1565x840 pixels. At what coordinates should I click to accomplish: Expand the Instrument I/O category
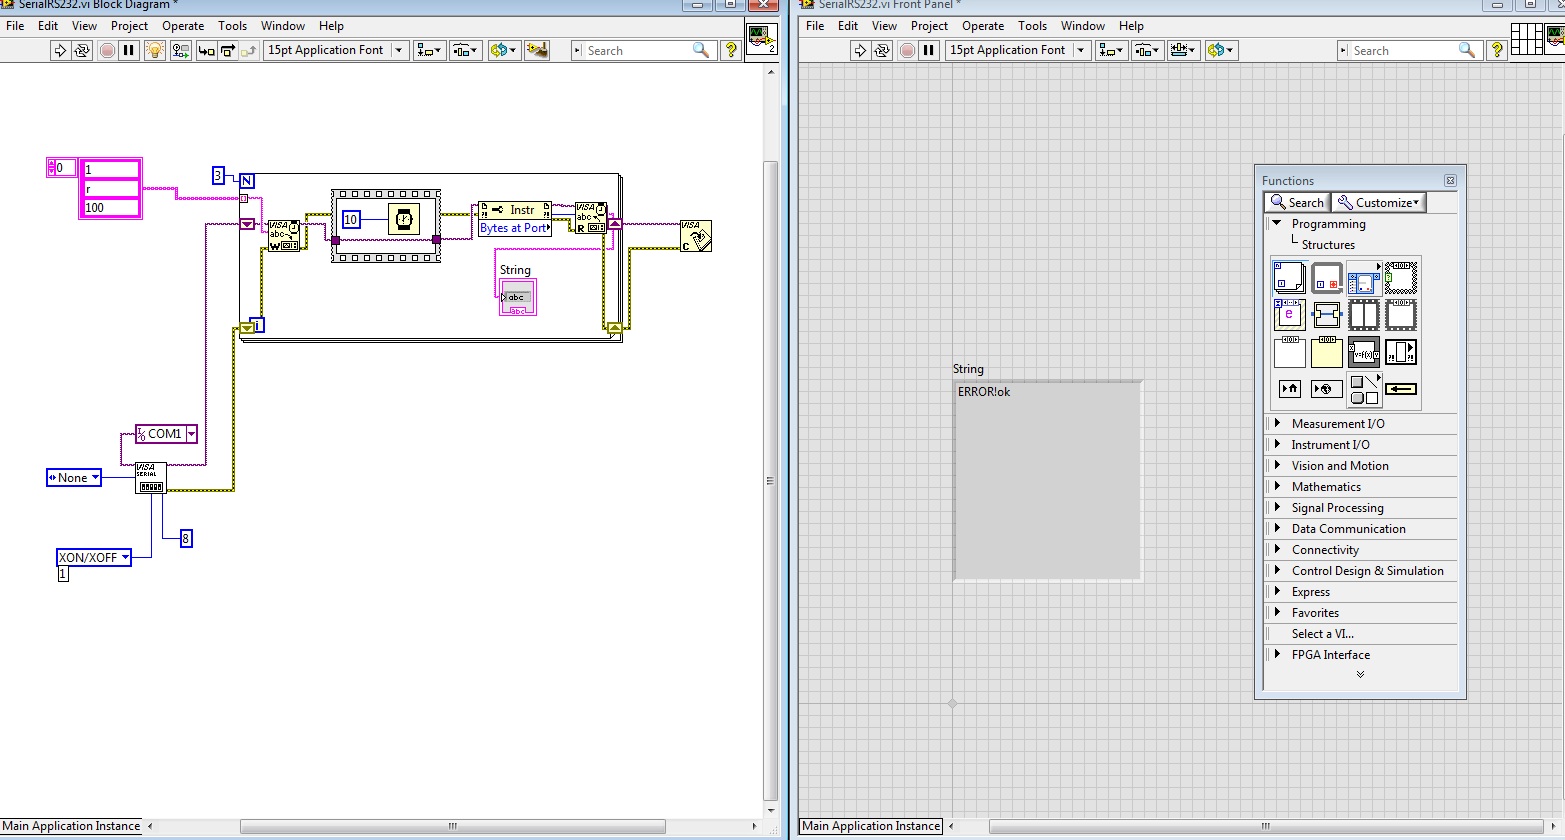coord(1330,445)
